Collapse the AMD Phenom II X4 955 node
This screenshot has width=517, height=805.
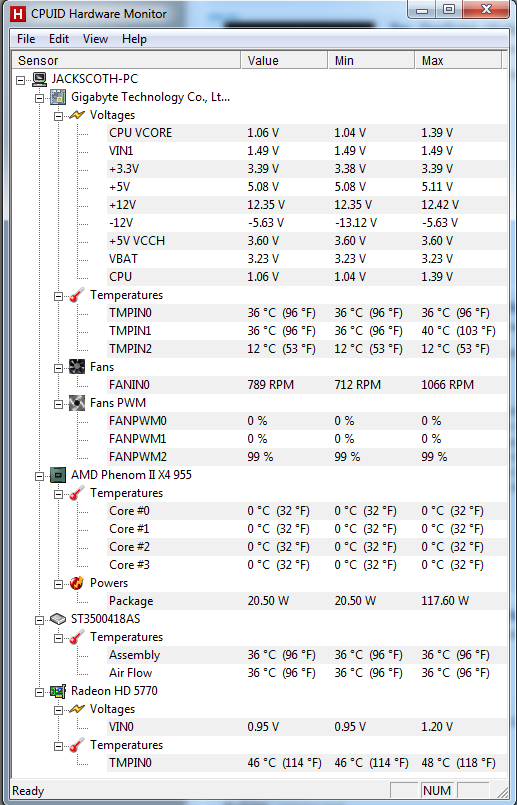tap(40, 476)
